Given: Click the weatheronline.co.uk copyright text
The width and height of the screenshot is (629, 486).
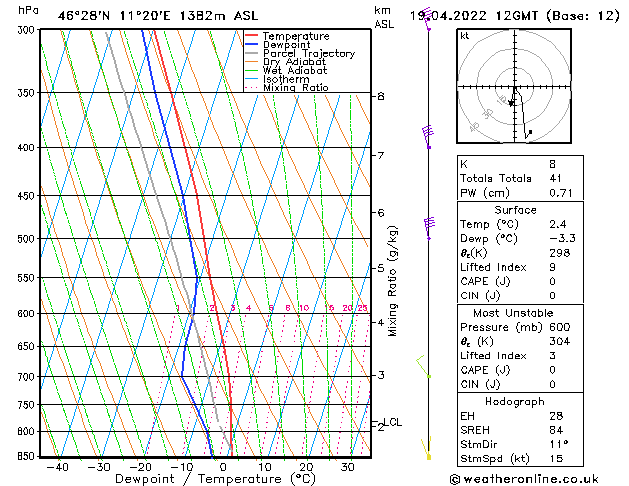Looking at the screenshot, I should click(524, 479).
